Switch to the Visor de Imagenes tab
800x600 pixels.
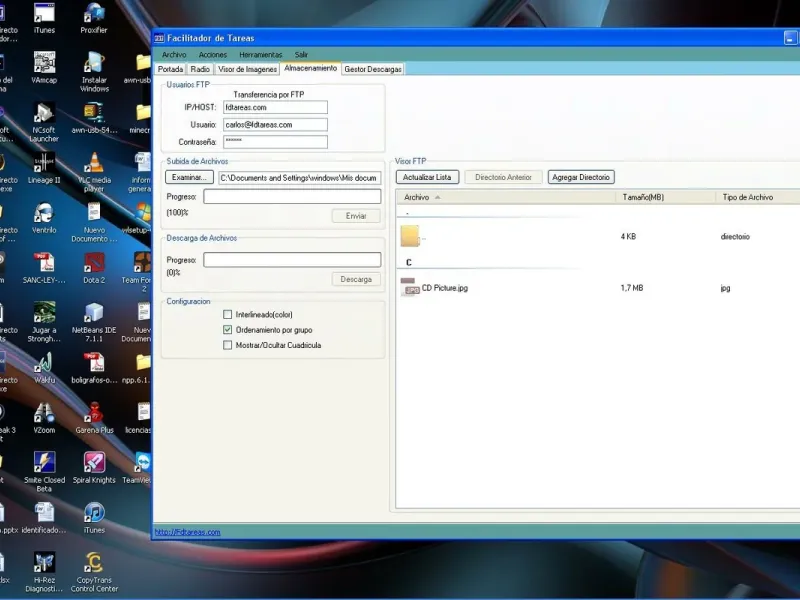coord(247,69)
